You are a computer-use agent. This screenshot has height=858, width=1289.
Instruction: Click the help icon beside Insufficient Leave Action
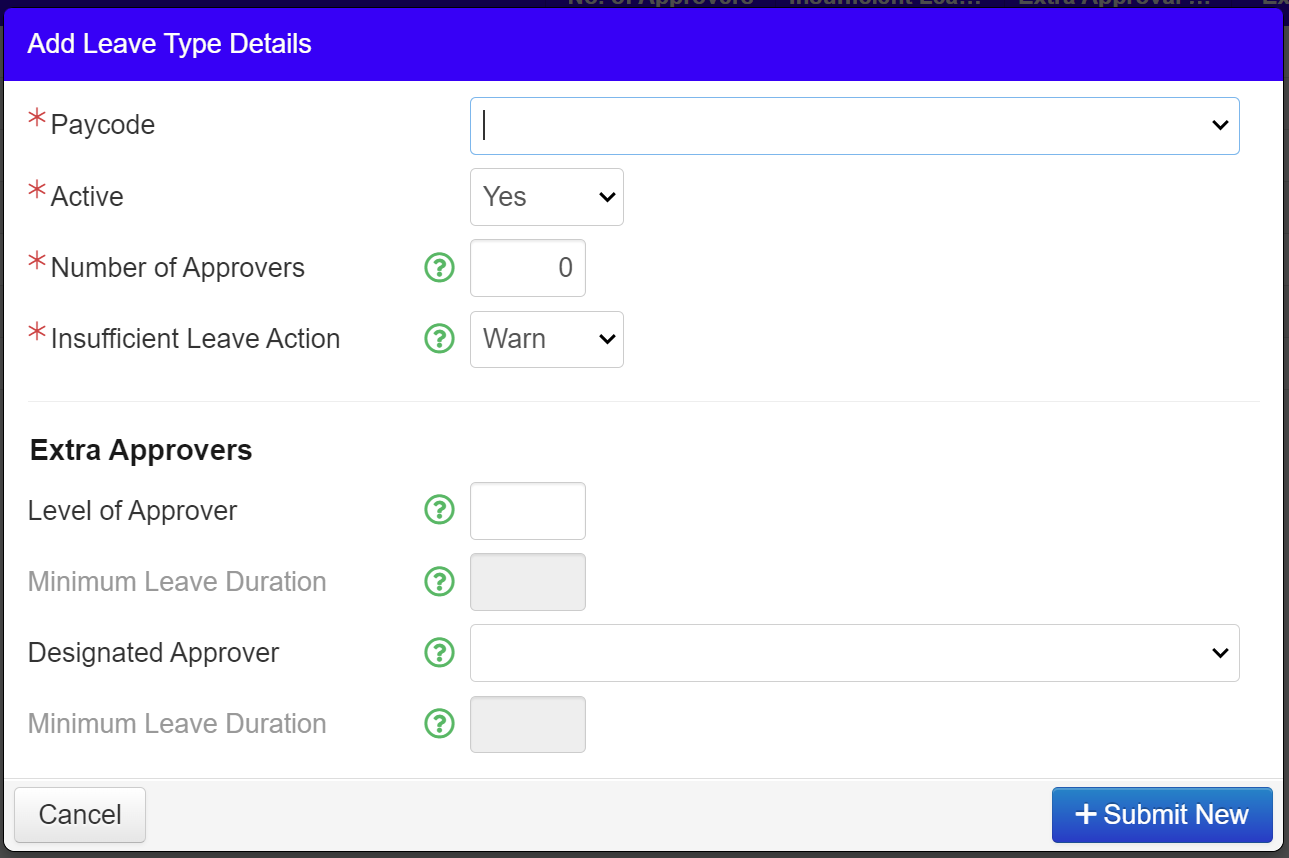[439, 339]
